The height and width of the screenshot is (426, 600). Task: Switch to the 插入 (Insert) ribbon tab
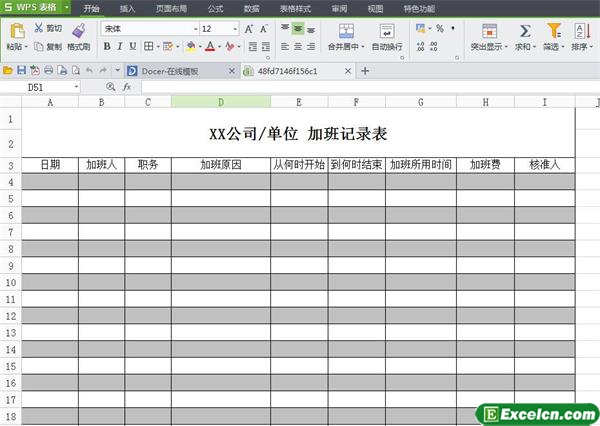tap(127, 8)
